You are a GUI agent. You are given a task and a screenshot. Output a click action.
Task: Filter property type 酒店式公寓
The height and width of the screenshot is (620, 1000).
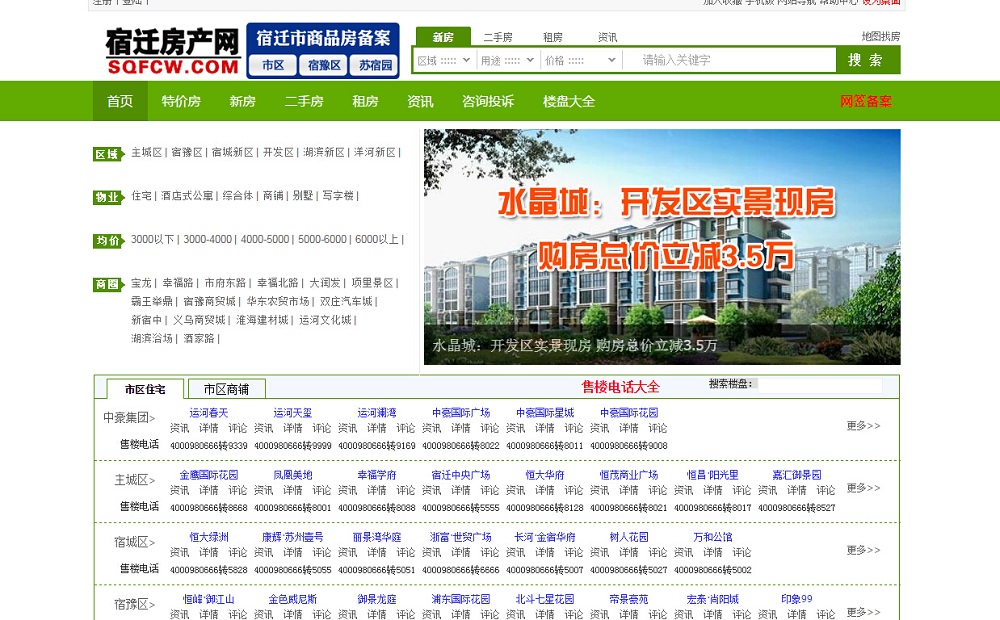coord(187,196)
